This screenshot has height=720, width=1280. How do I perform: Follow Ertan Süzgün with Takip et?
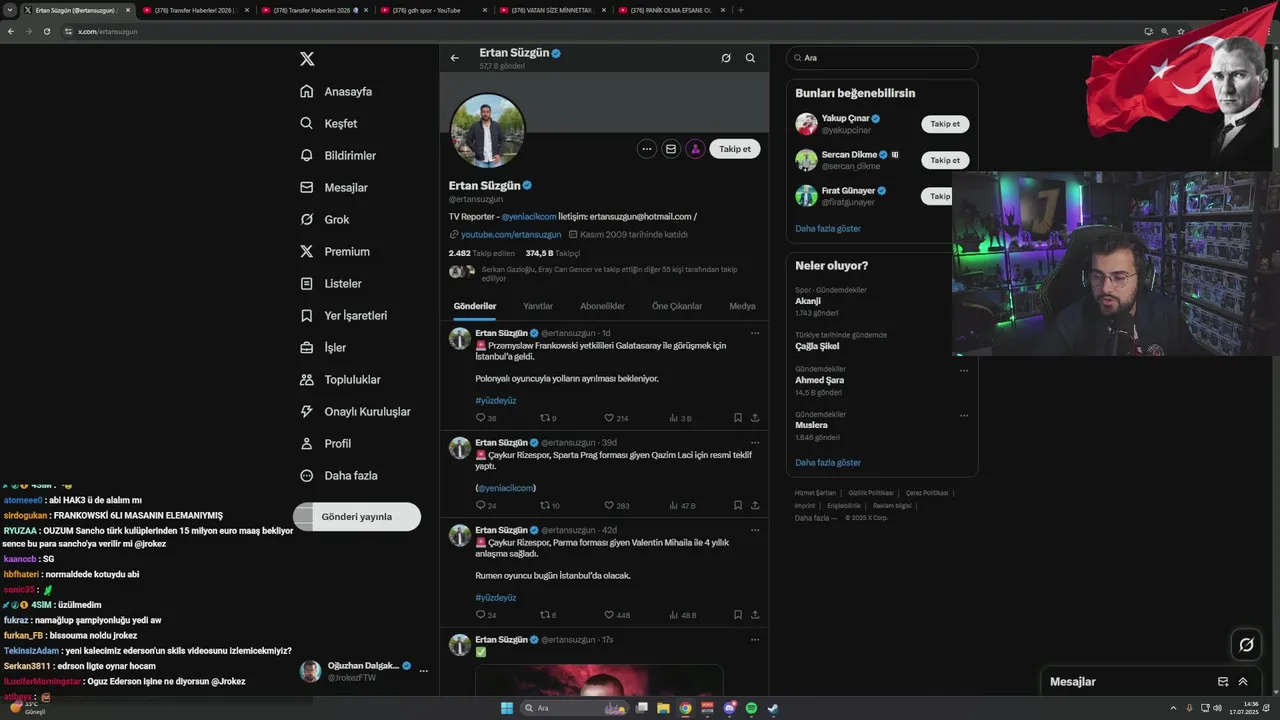coord(735,149)
